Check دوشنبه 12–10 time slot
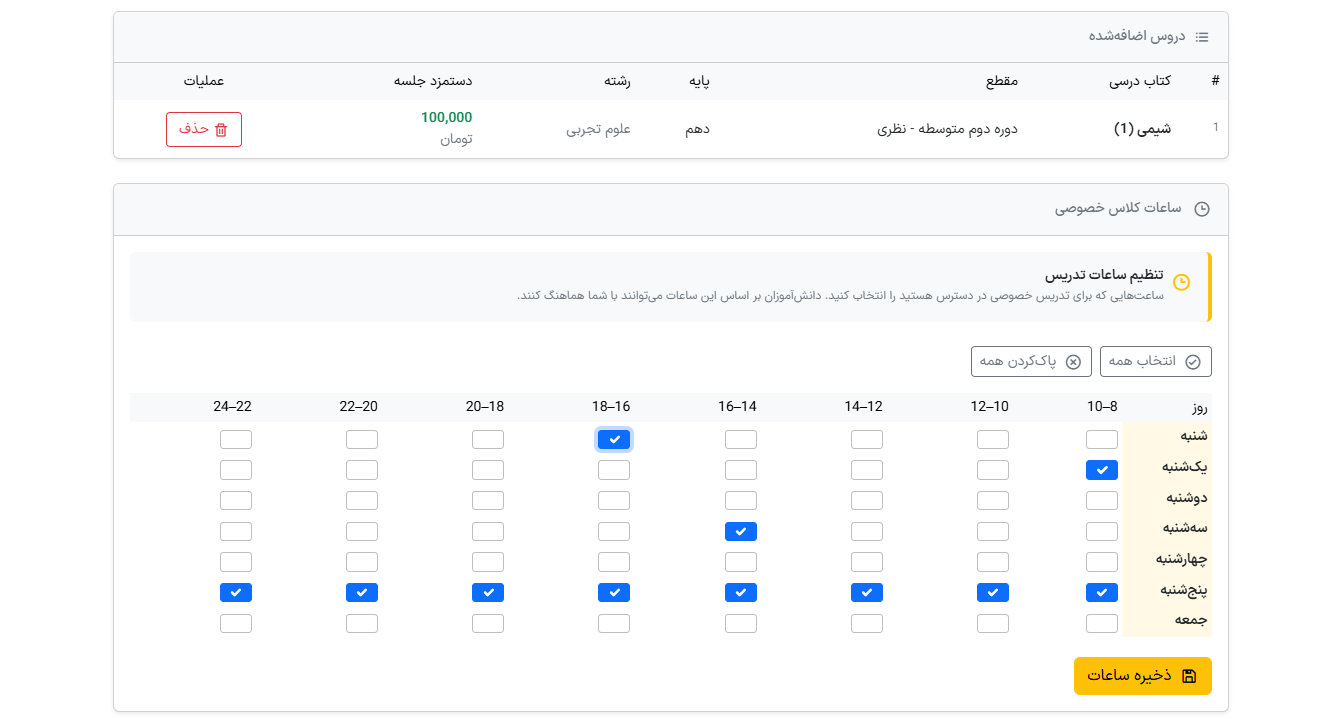Viewport: 1343px width, 721px height. coord(993,500)
